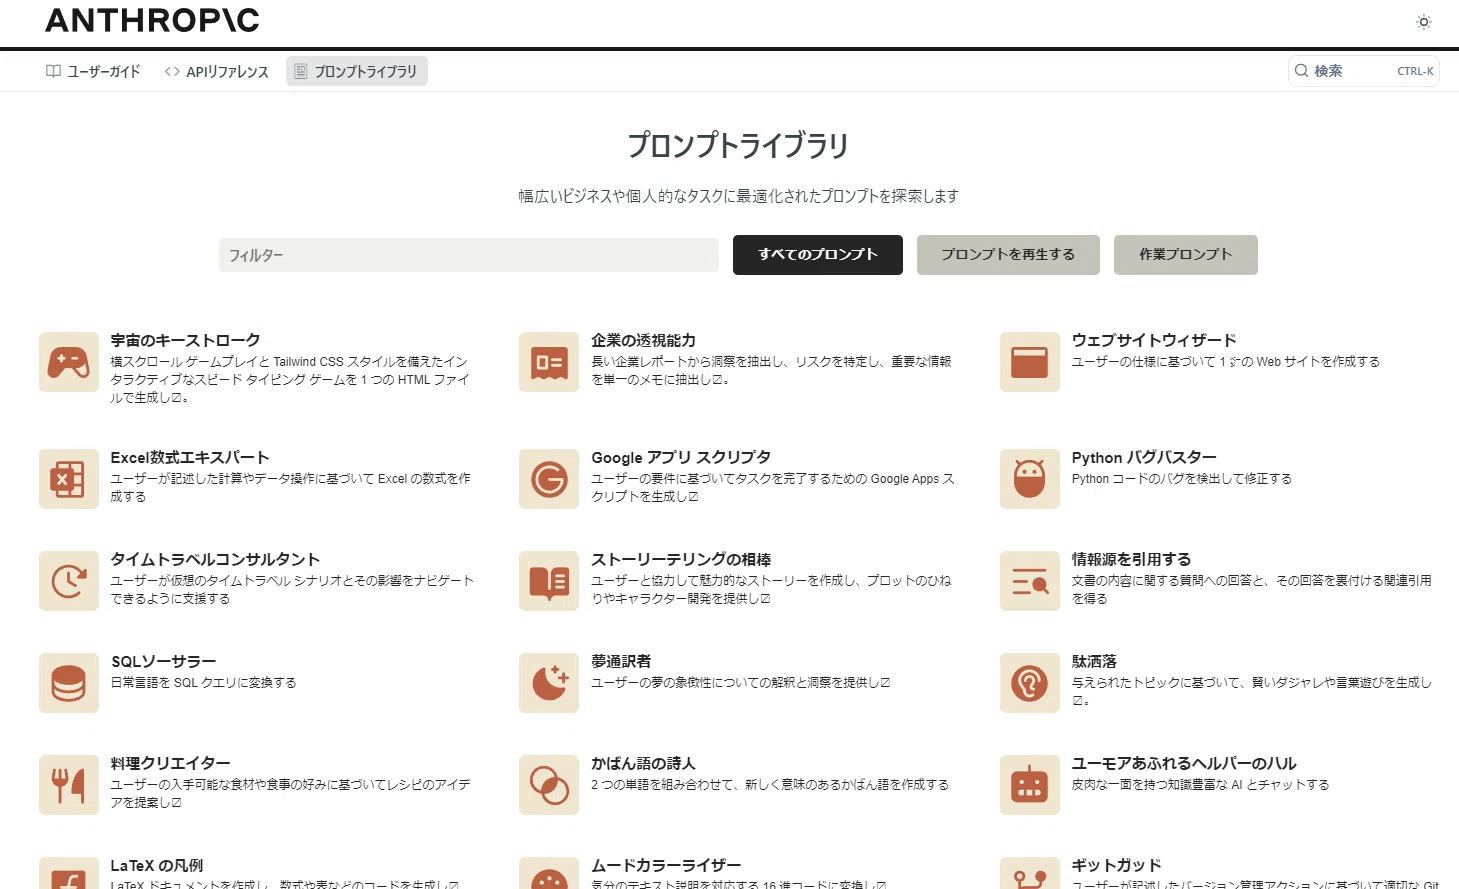Click the game controller icon for 宇宙のキーストローク
Screen dimensions: 1459x889
click(x=69, y=362)
